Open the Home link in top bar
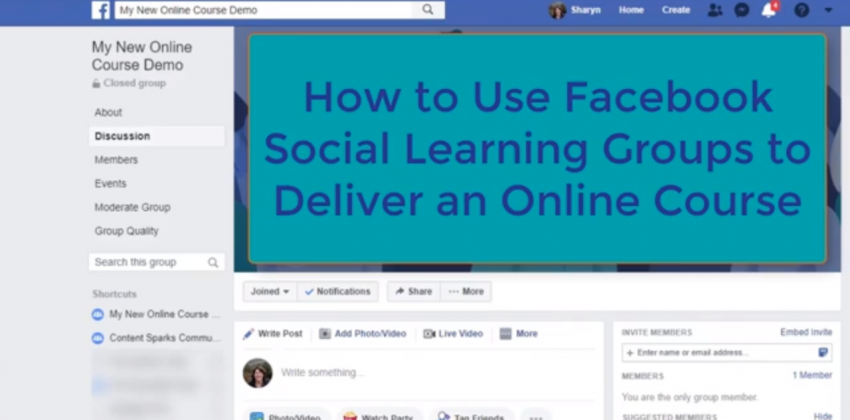This screenshot has width=850, height=420. pos(631,10)
